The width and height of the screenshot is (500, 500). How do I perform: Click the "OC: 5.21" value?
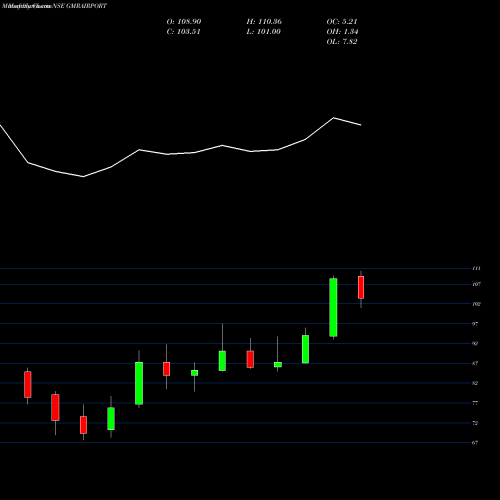(x=342, y=22)
